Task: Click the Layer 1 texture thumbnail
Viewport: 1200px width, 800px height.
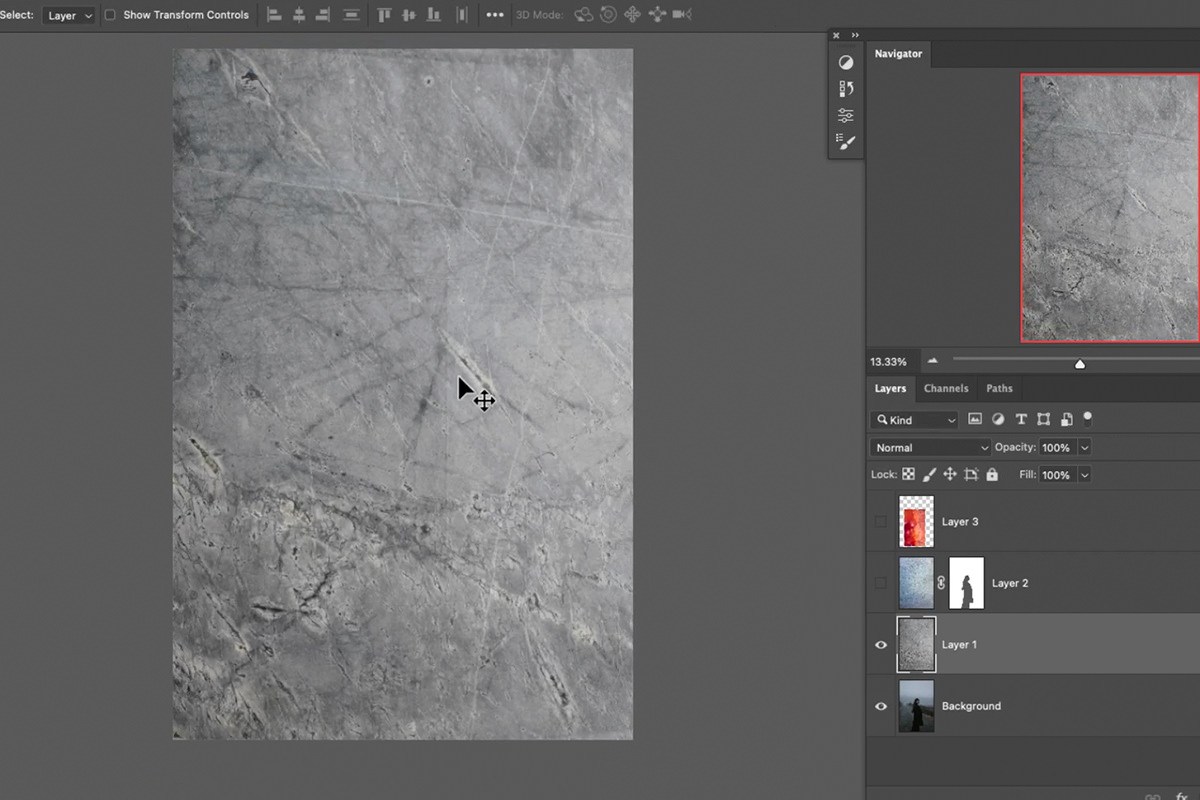Action: 916,645
